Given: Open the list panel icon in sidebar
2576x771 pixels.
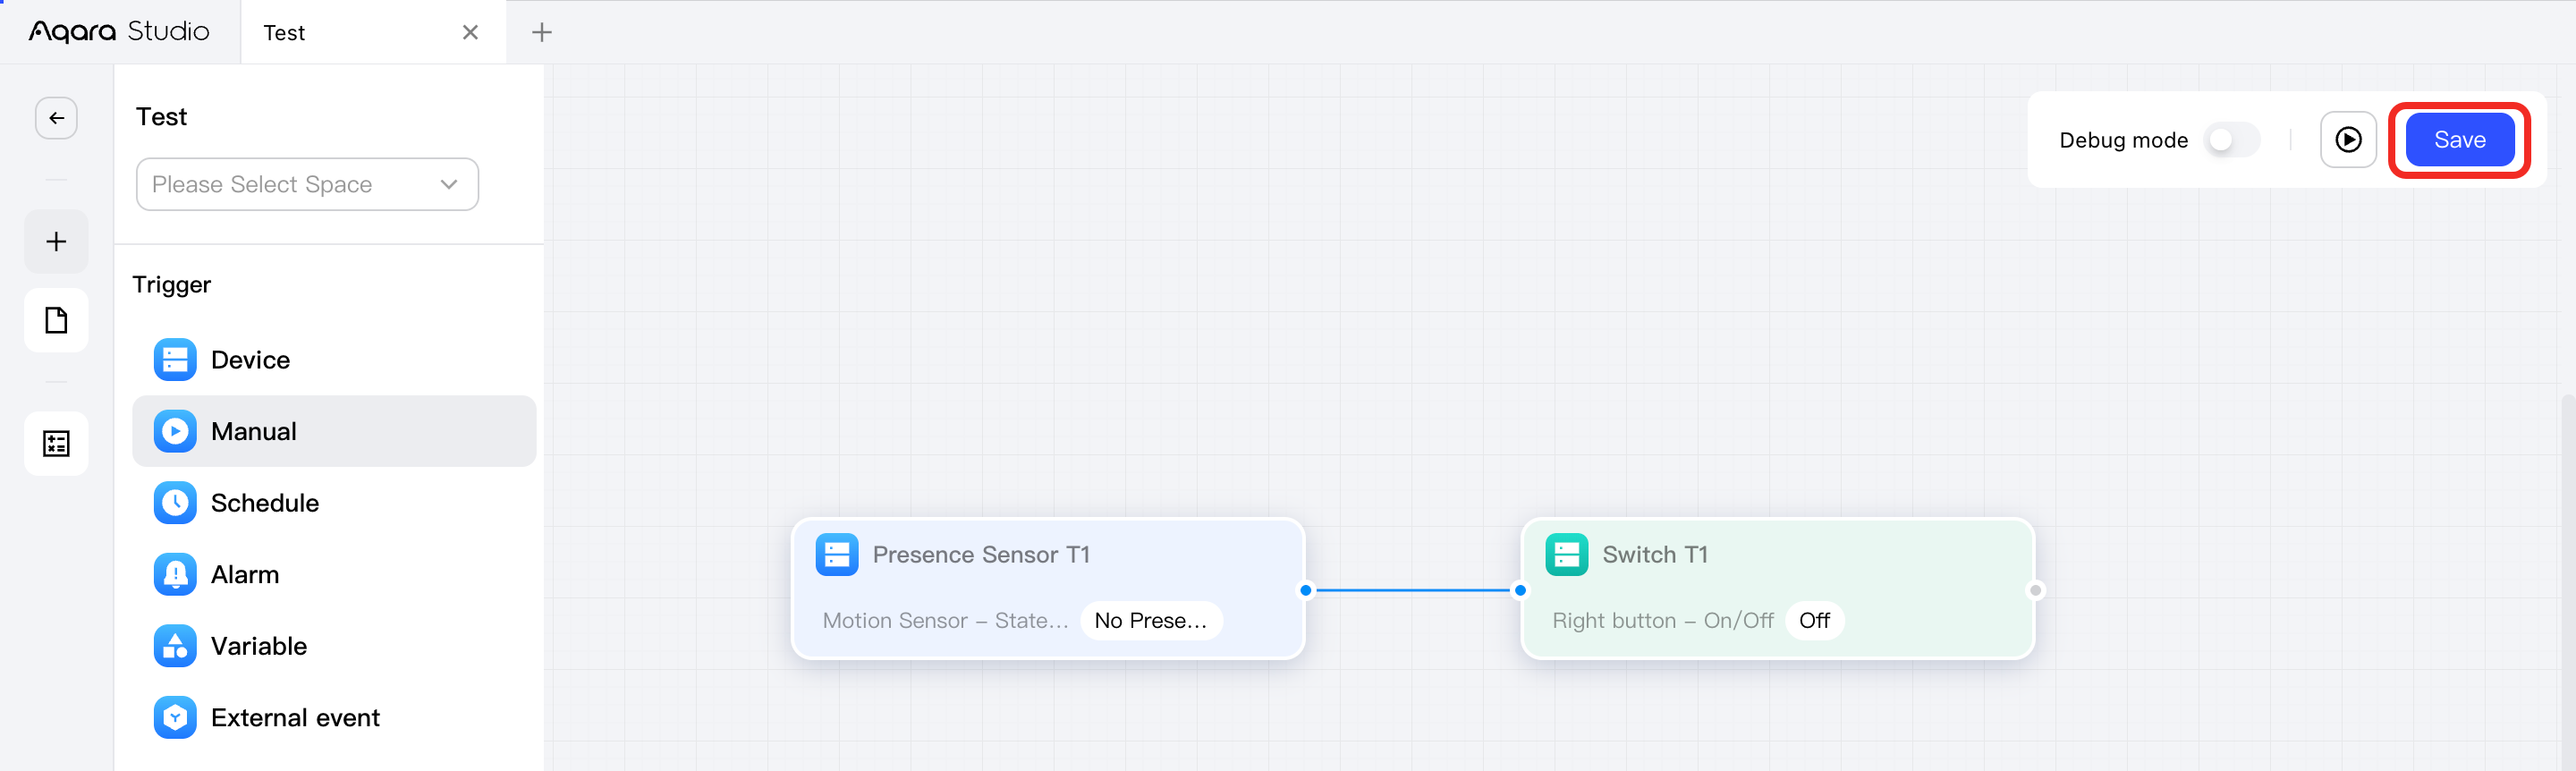Looking at the screenshot, I should [56, 443].
